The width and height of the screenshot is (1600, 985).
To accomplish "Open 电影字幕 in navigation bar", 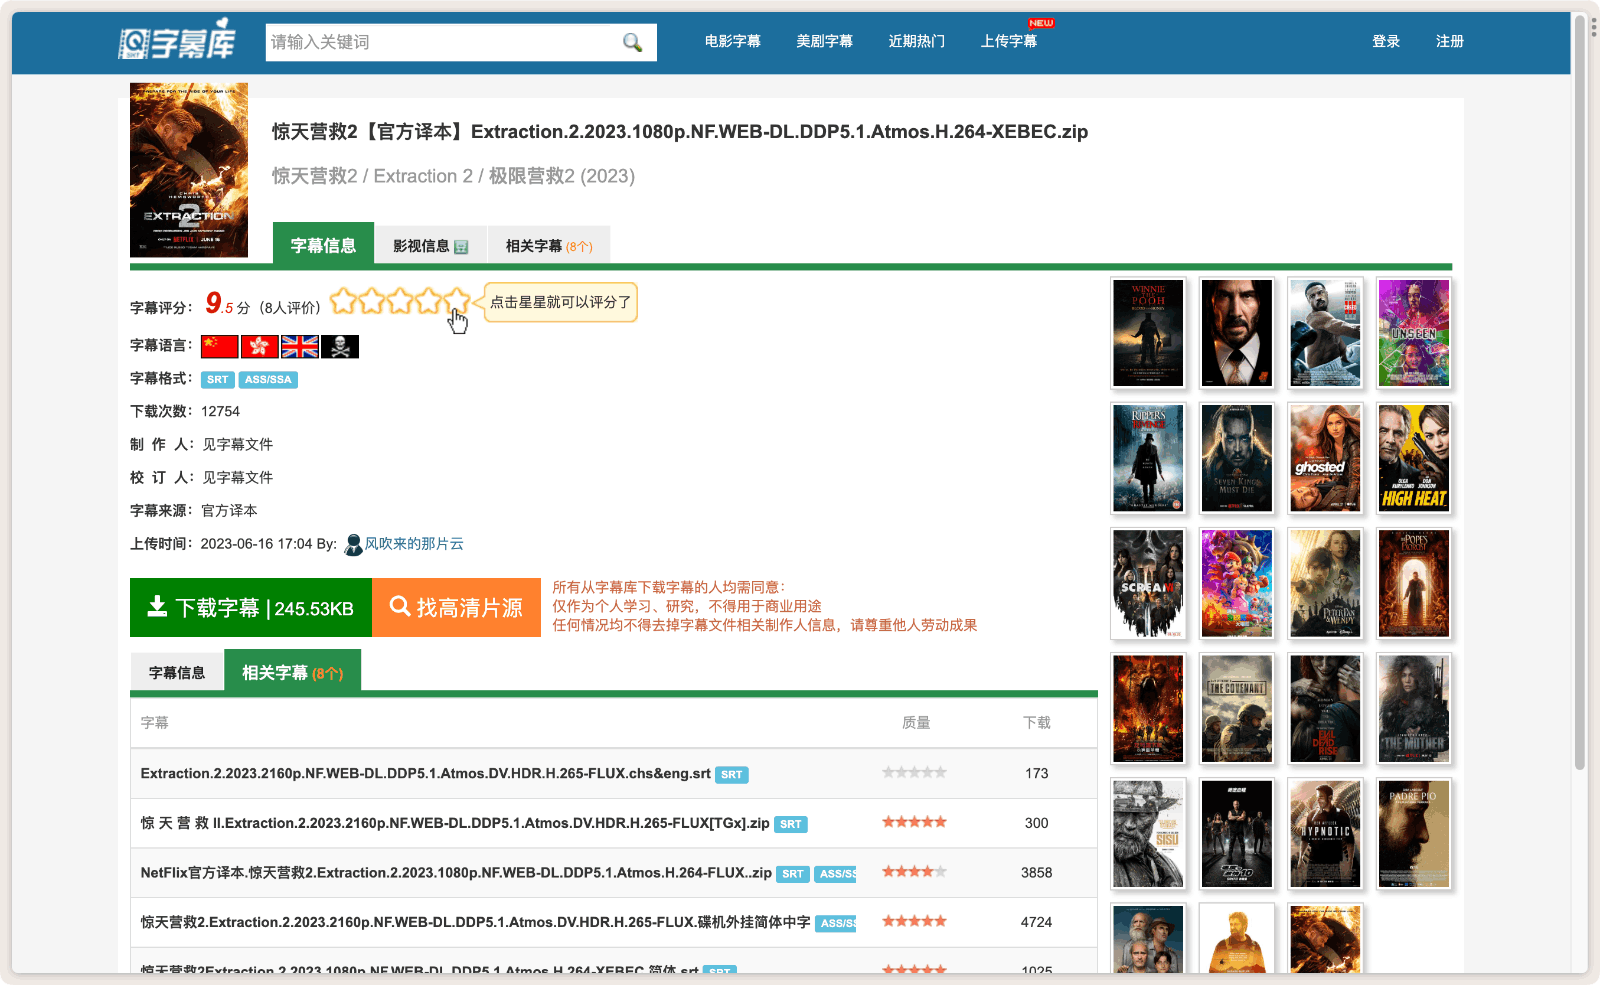I will point(732,41).
